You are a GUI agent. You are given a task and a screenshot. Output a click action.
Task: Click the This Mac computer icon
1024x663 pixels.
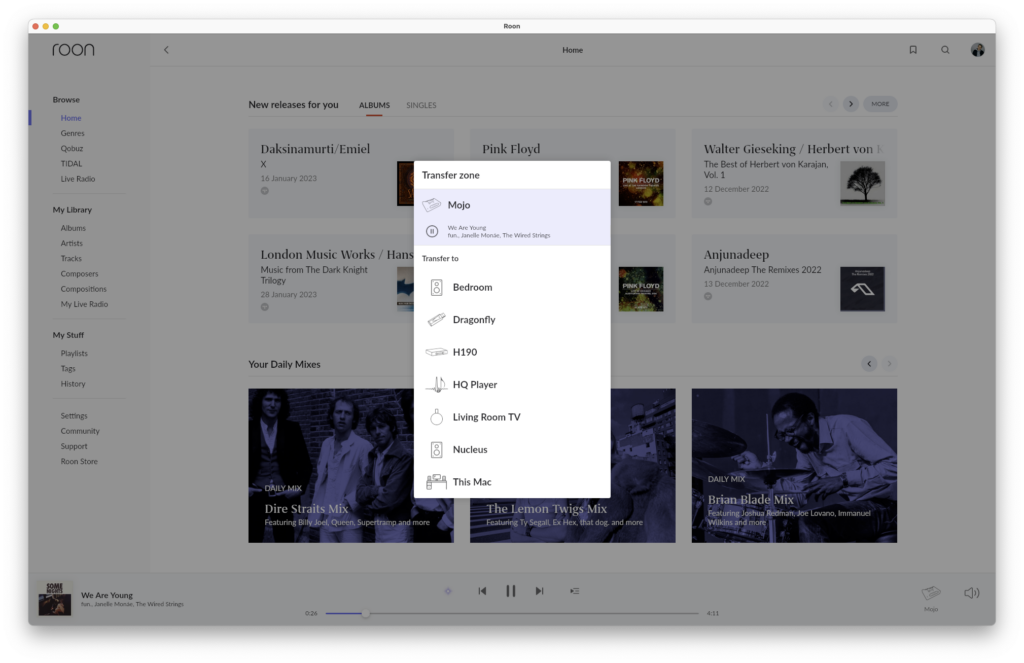pyautogui.click(x=436, y=482)
